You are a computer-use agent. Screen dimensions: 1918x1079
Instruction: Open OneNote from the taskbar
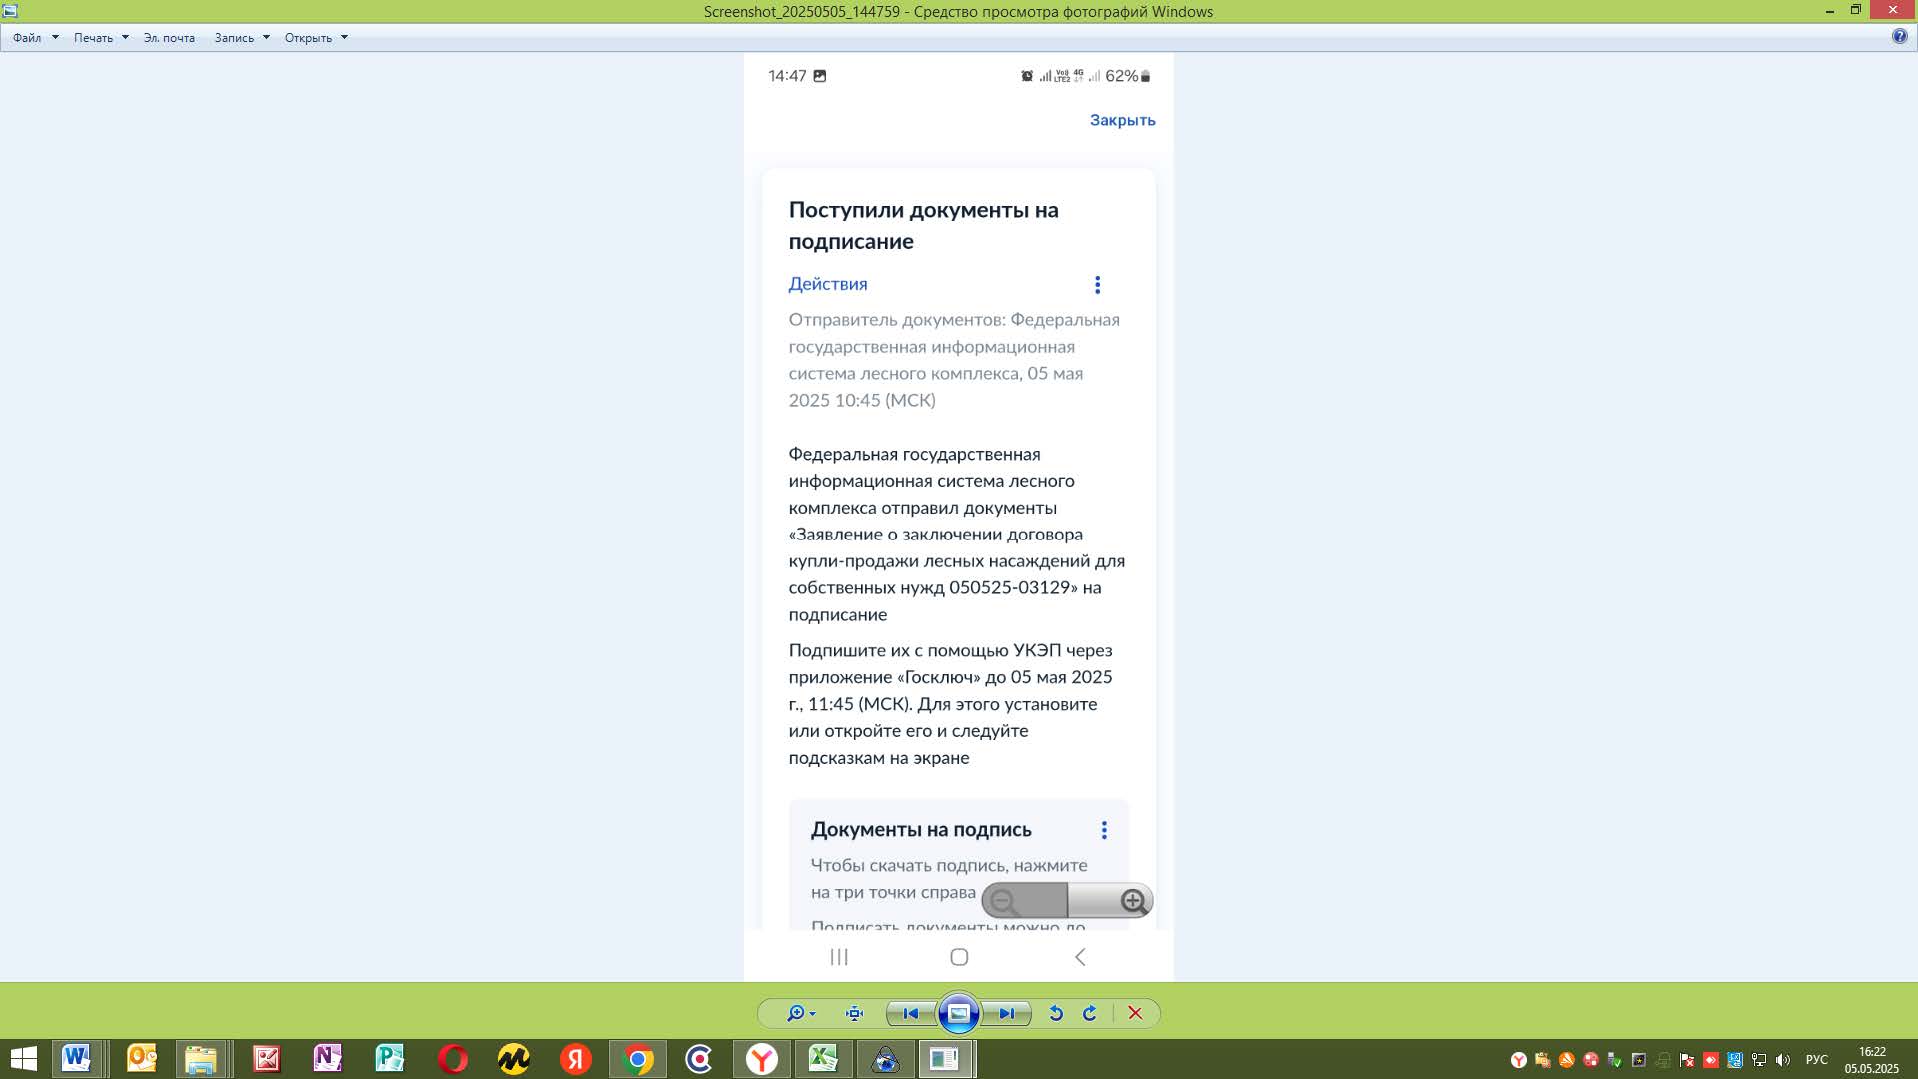point(328,1059)
